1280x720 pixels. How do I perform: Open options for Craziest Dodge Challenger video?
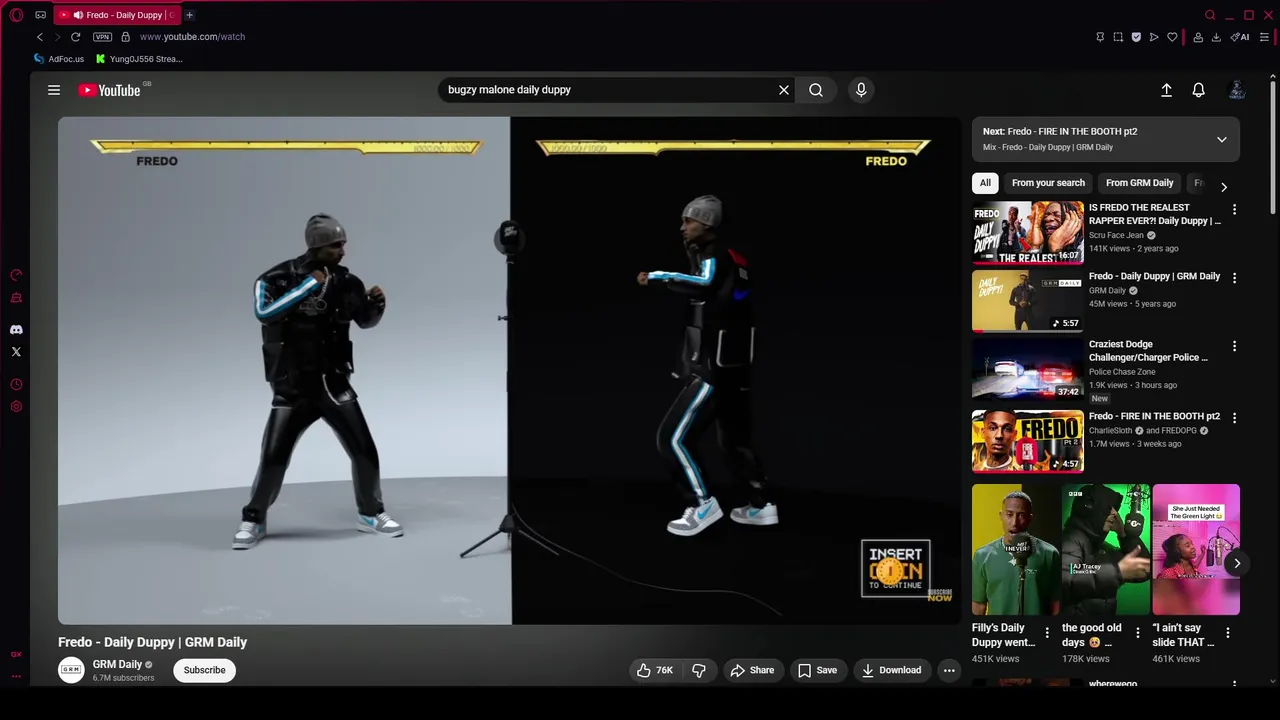1234,346
